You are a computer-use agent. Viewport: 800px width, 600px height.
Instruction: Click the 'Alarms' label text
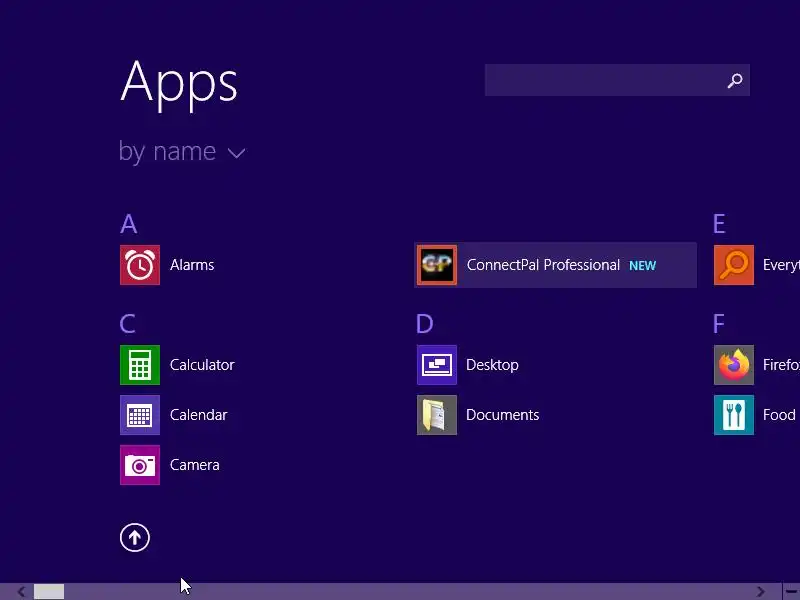tap(192, 265)
